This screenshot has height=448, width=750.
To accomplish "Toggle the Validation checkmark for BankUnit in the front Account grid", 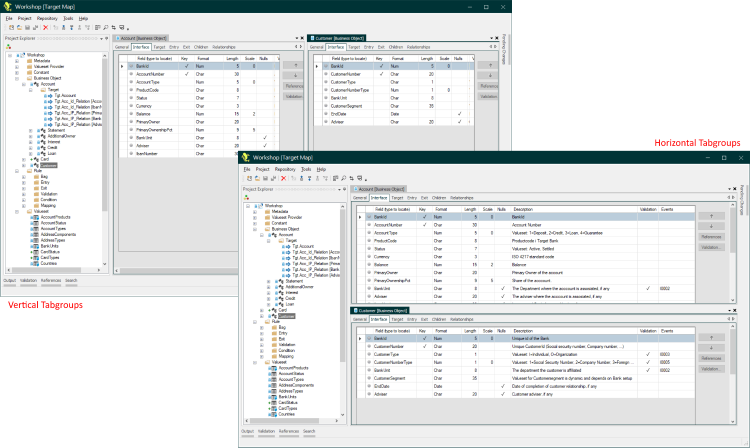I will click(649, 288).
